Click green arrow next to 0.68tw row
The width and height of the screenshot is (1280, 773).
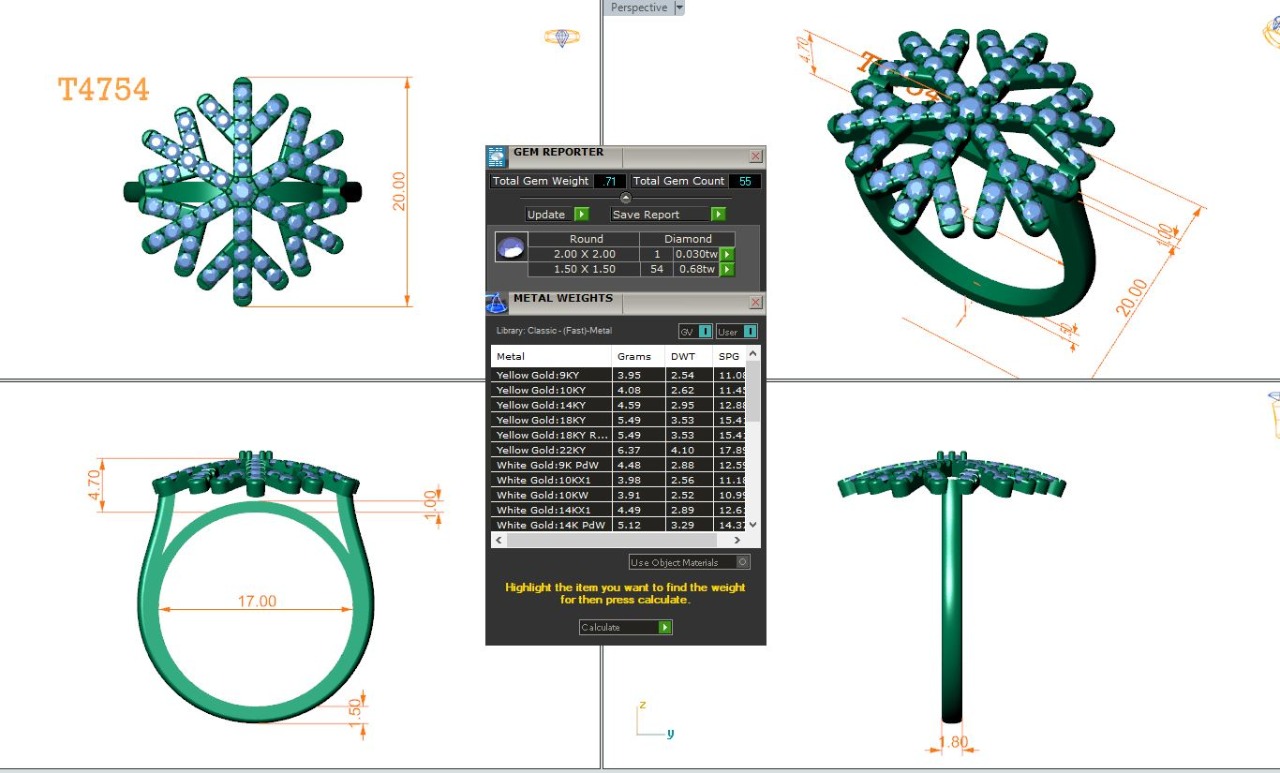(x=727, y=270)
